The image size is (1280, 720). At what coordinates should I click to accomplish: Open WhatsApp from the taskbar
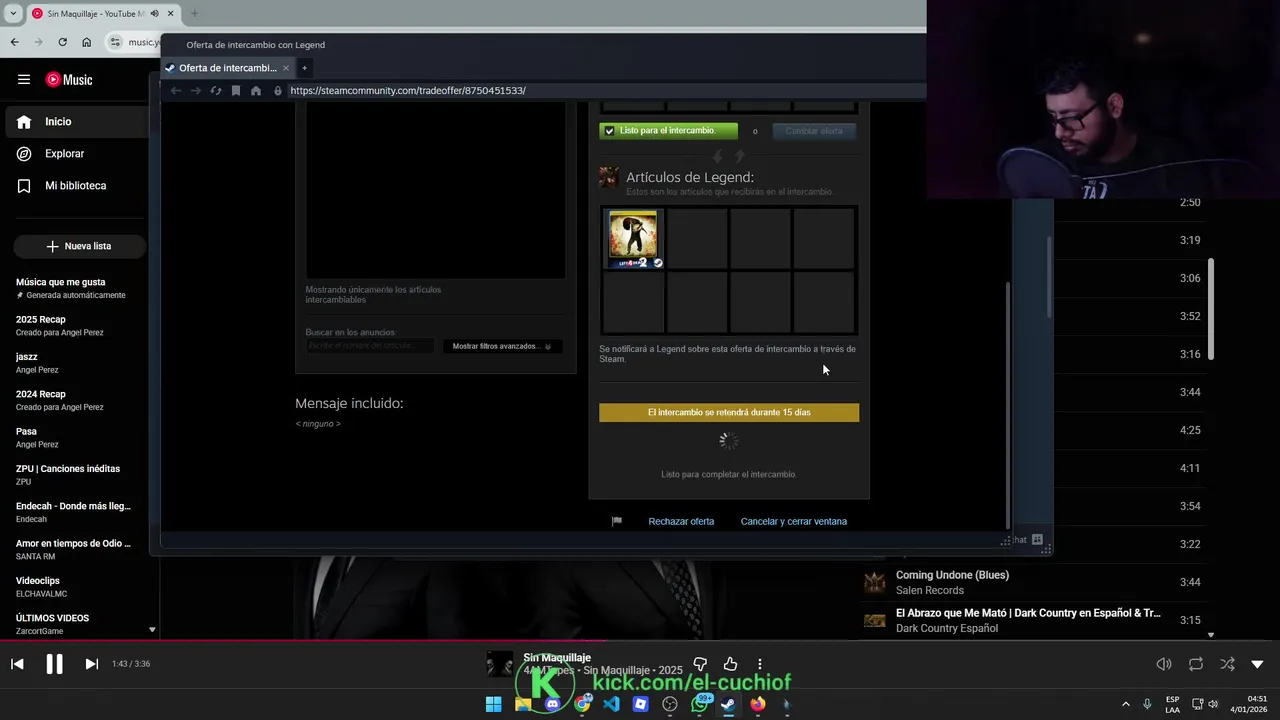click(x=700, y=704)
